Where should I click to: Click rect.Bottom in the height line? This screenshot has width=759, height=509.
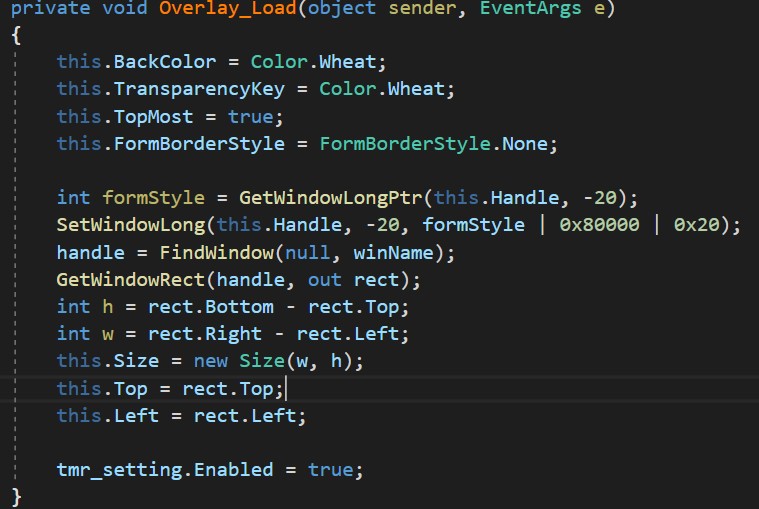tap(211, 307)
